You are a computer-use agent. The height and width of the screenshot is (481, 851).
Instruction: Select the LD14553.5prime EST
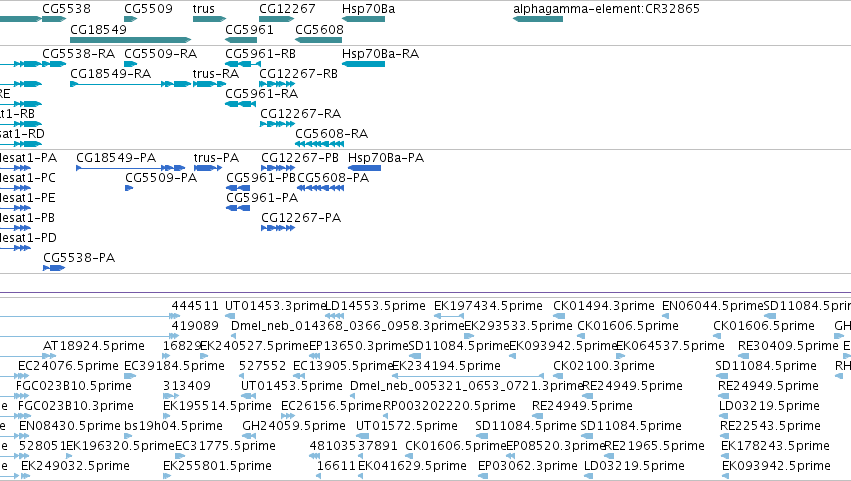334,316
